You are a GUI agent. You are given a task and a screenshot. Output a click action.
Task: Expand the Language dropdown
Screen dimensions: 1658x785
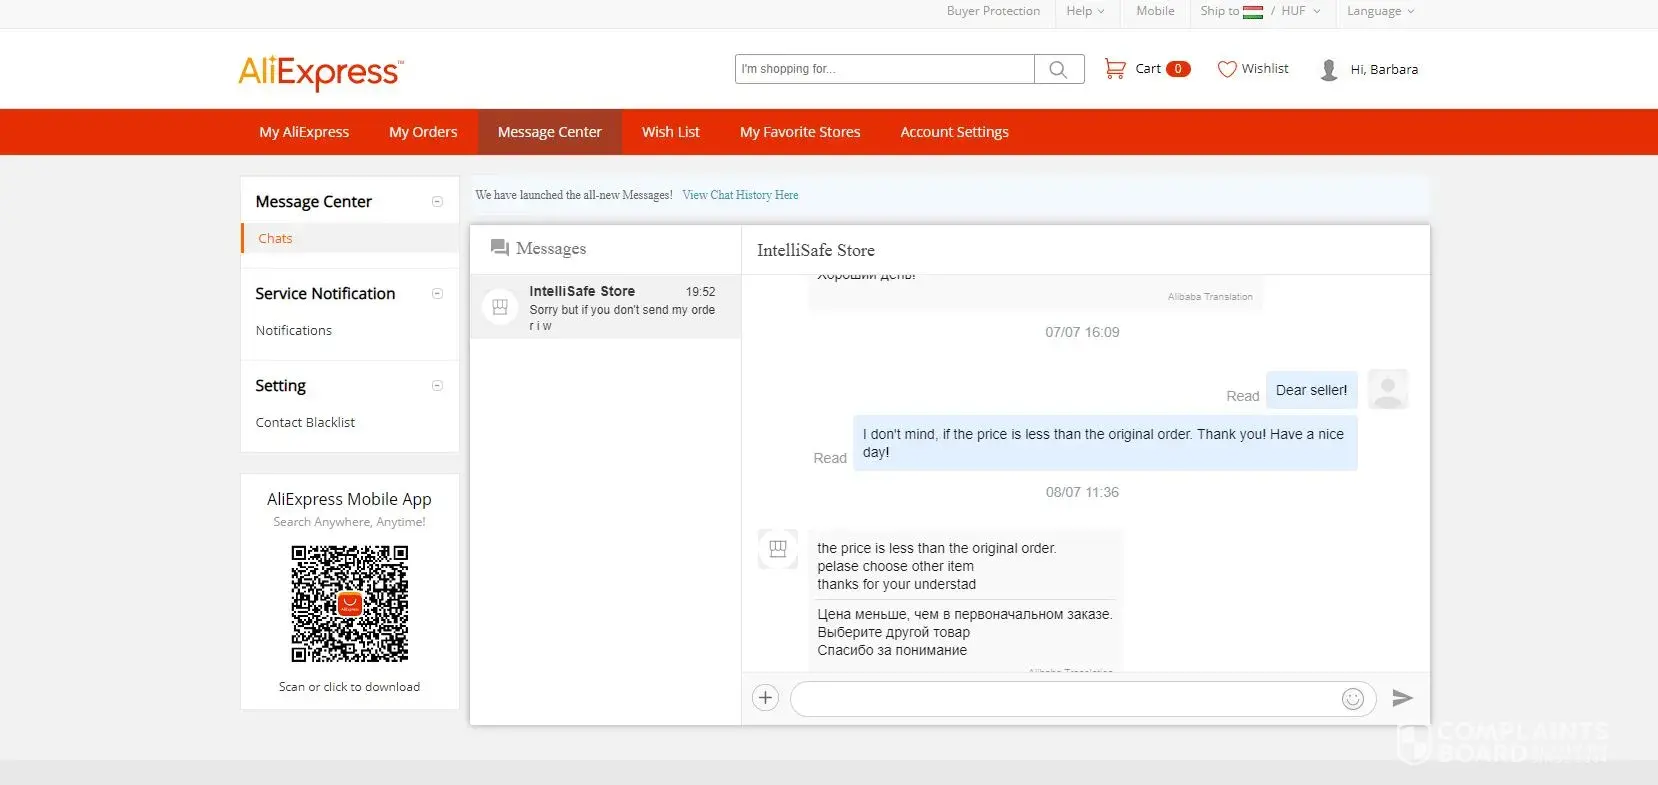pos(1380,11)
